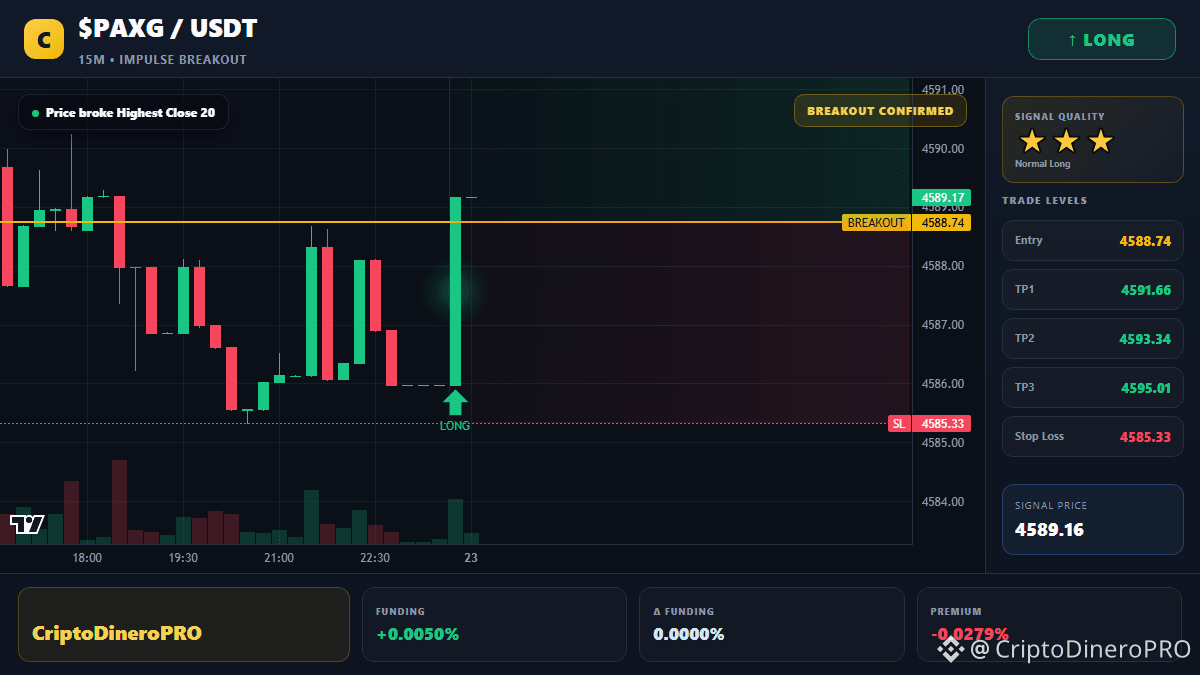Viewport: 1200px width, 675px height.
Task: Click the green LONG arrow marker
Action: click(455, 402)
